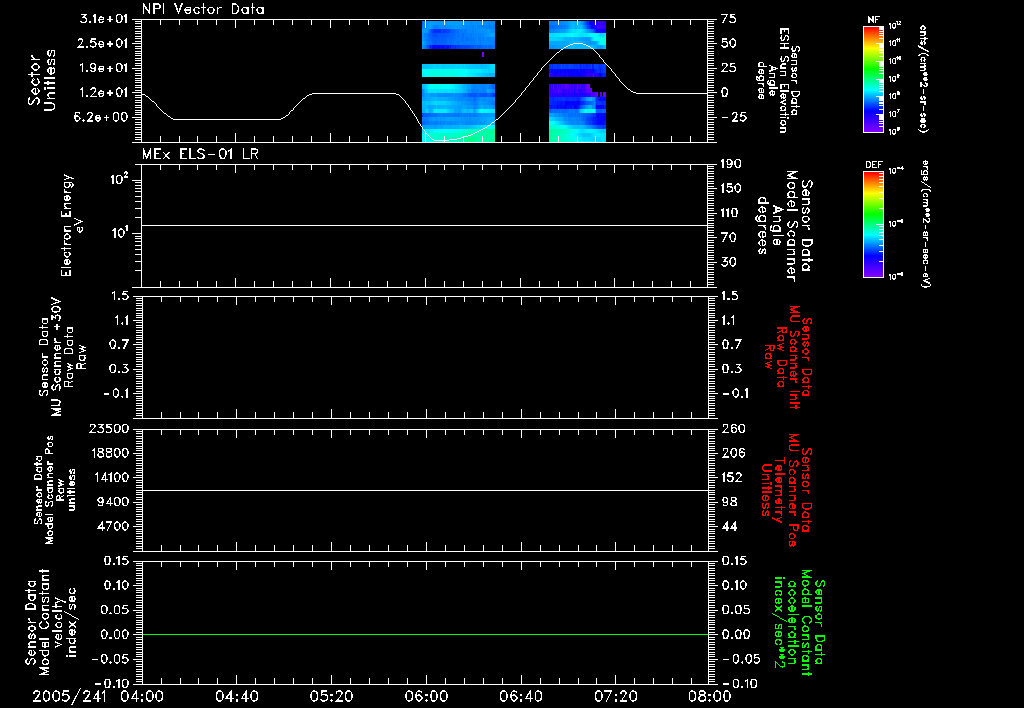1024x708 pixels.
Task: Click the NPI spectrogram block starting at 06:00
Action: (458, 81)
